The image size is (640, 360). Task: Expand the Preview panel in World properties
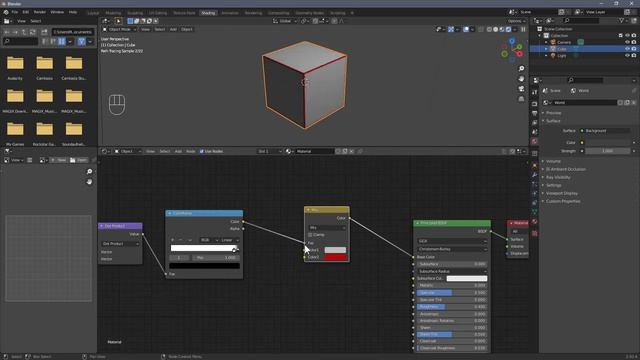pyautogui.click(x=553, y=113)
